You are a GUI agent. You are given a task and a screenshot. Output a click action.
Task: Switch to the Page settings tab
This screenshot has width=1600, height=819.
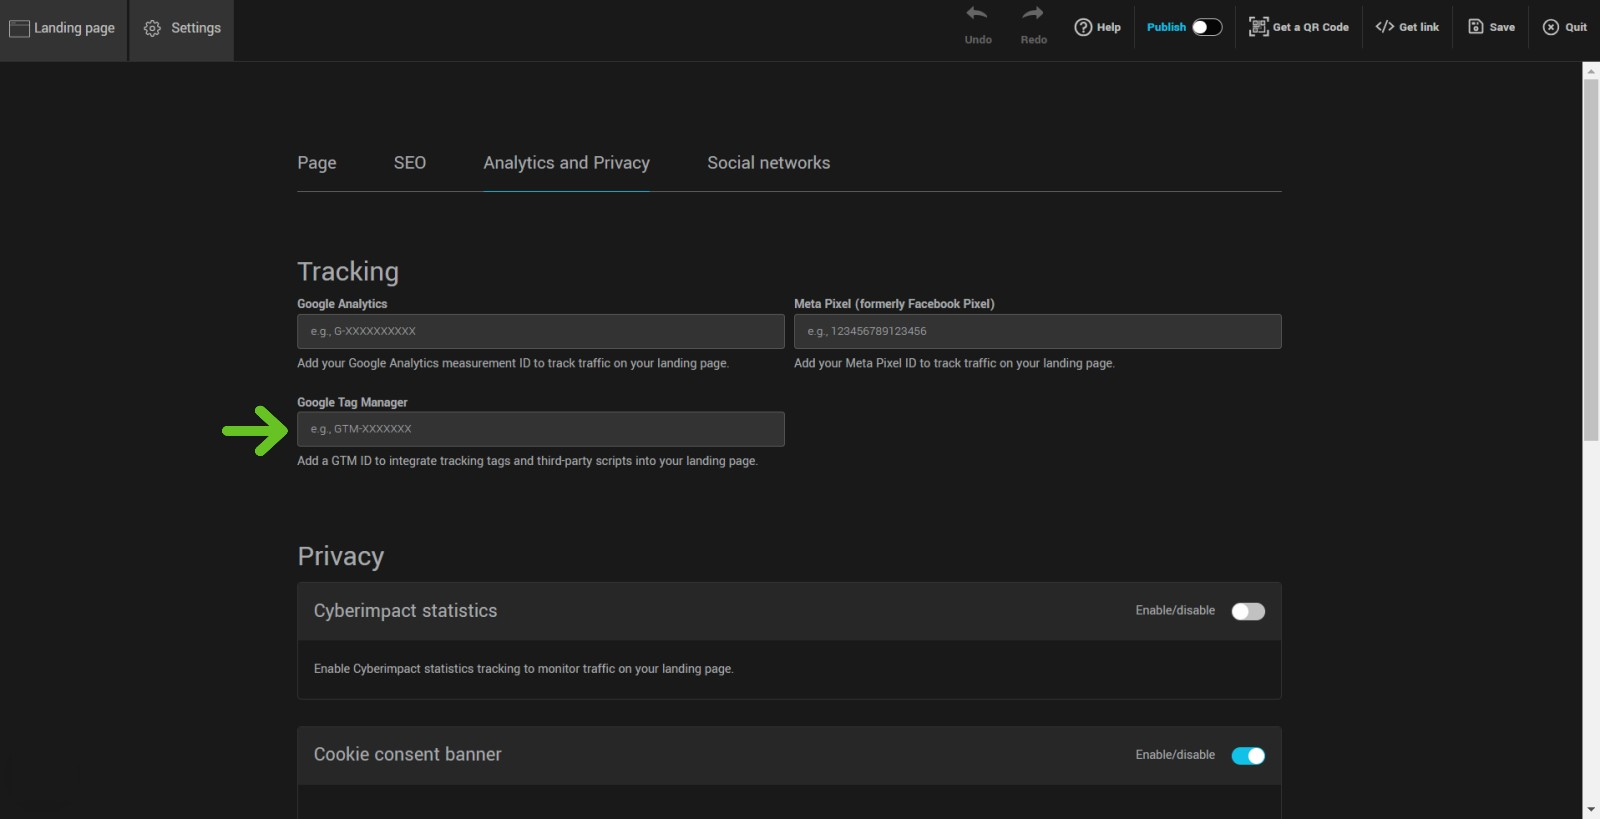(x=317, y=163)
